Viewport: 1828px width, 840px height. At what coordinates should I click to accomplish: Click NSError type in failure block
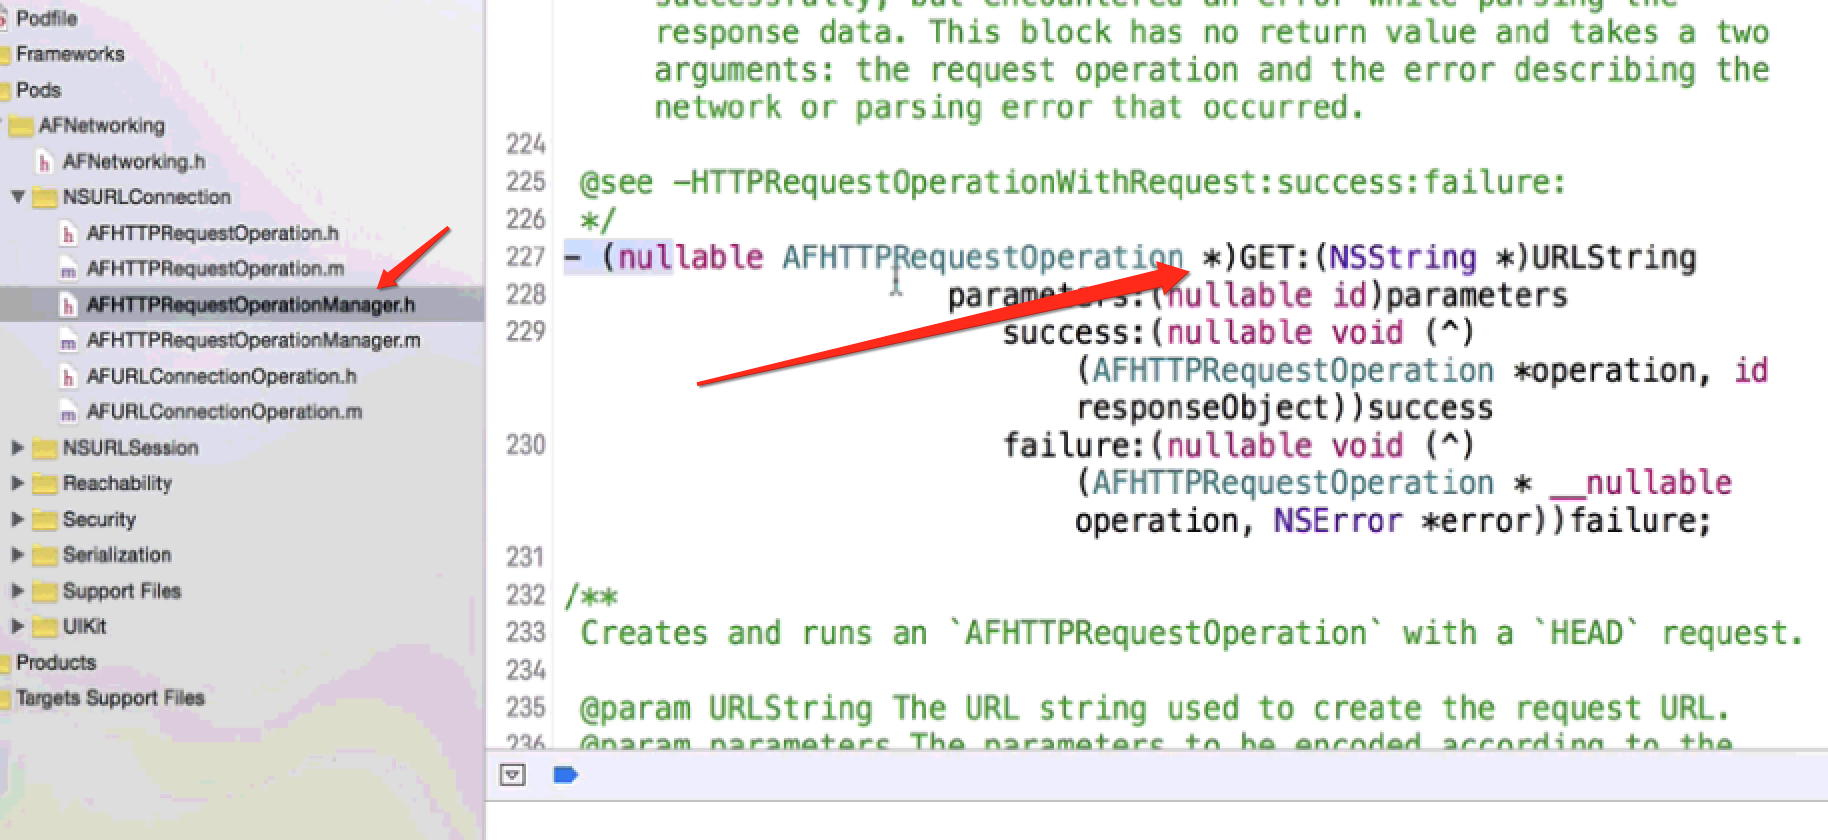1338,521
